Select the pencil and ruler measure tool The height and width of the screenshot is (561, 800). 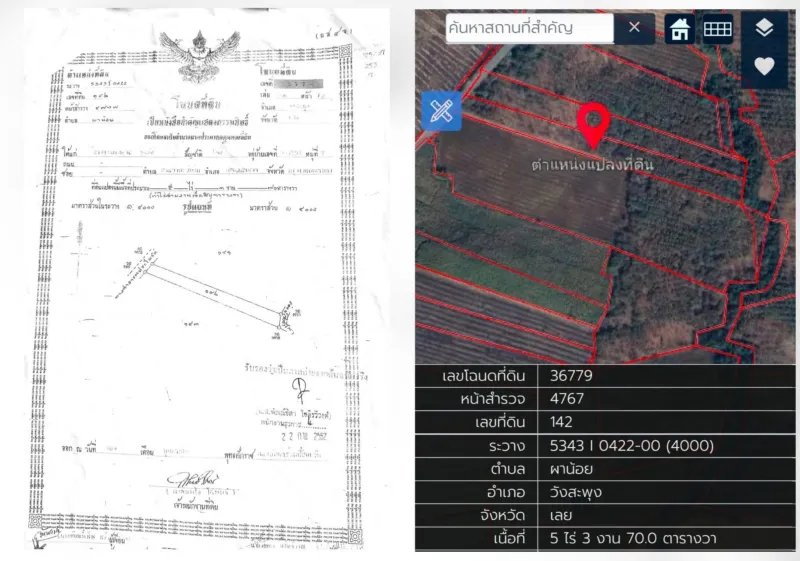441,111
